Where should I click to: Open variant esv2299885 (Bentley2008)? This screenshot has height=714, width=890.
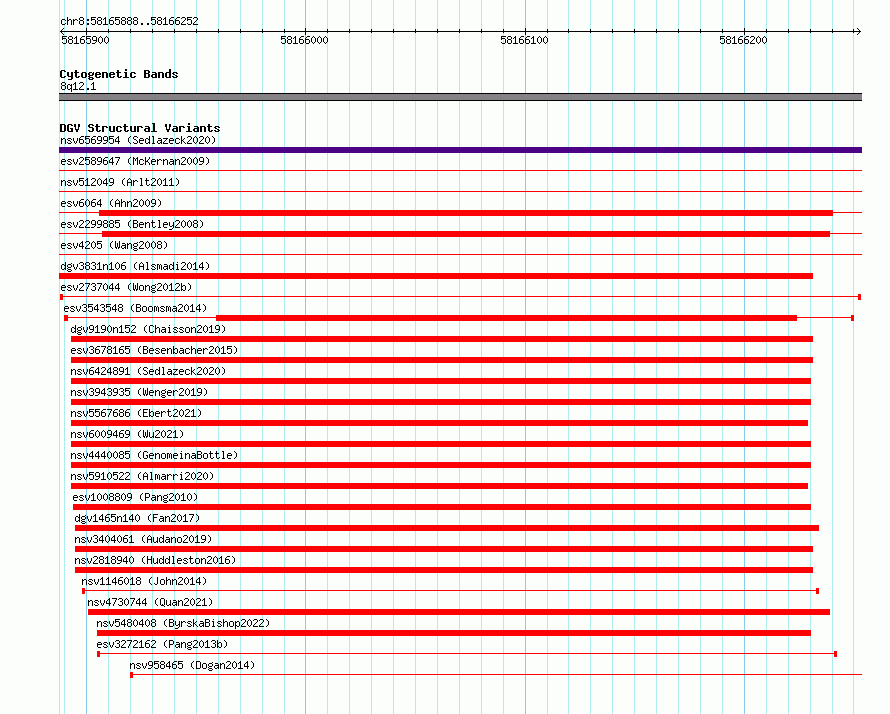click(x=132, y=224)
